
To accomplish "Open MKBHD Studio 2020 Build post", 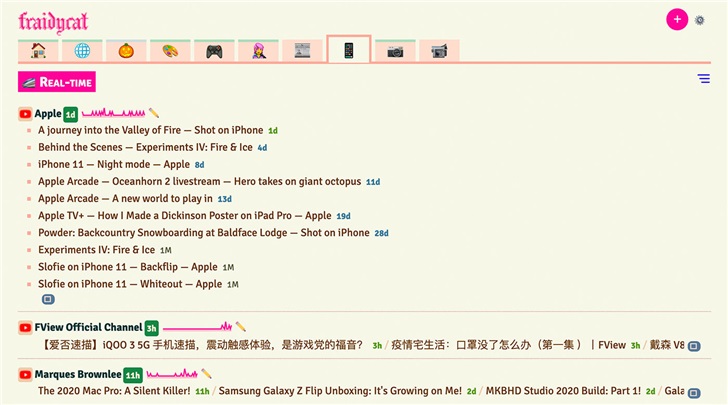I will (563, 391).
